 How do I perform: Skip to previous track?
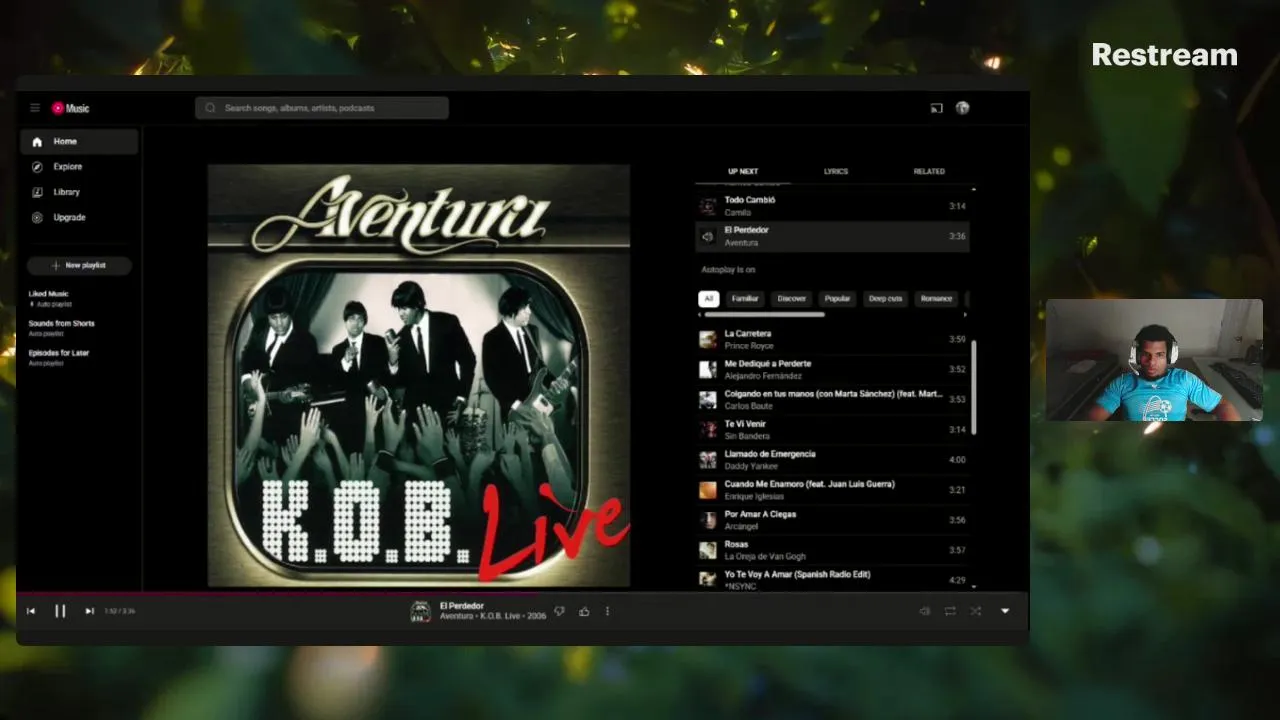tap(31, 611)
